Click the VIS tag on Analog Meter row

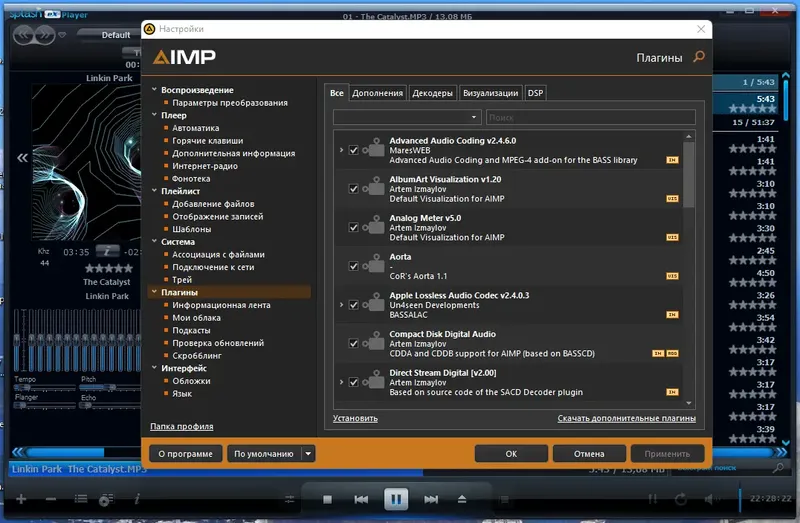pos(672,237)
